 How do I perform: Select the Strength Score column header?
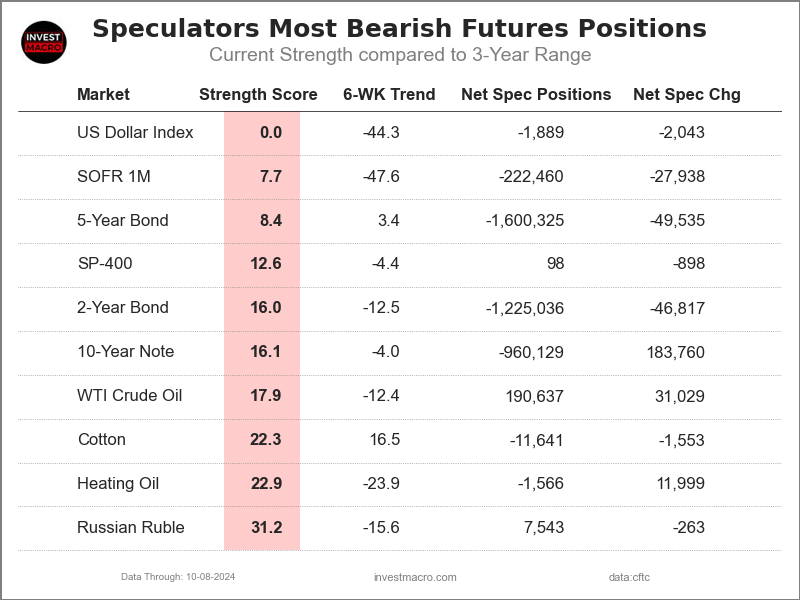coord(258,95)
